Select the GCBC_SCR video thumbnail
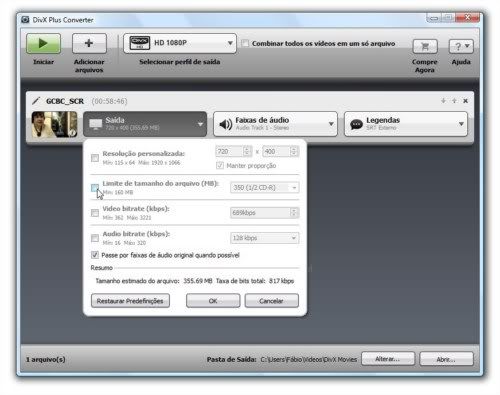 [54, 124]
